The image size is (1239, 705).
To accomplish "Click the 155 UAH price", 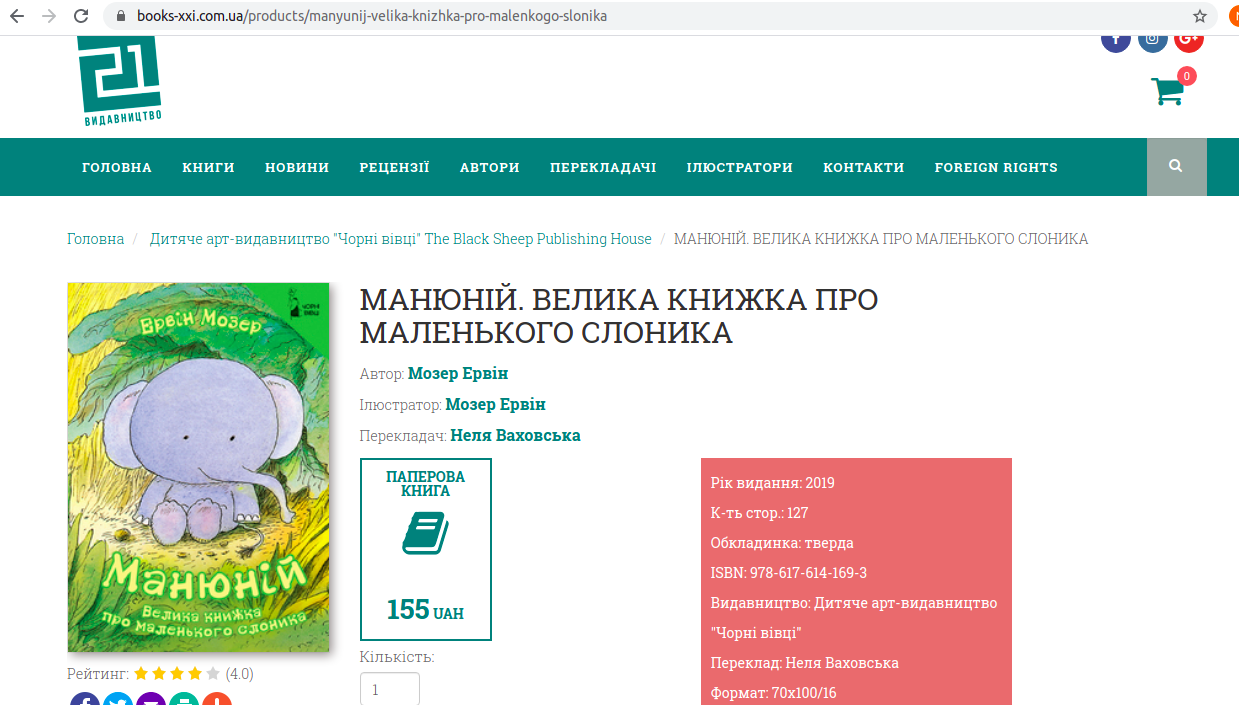I will (x=425, y=609).
